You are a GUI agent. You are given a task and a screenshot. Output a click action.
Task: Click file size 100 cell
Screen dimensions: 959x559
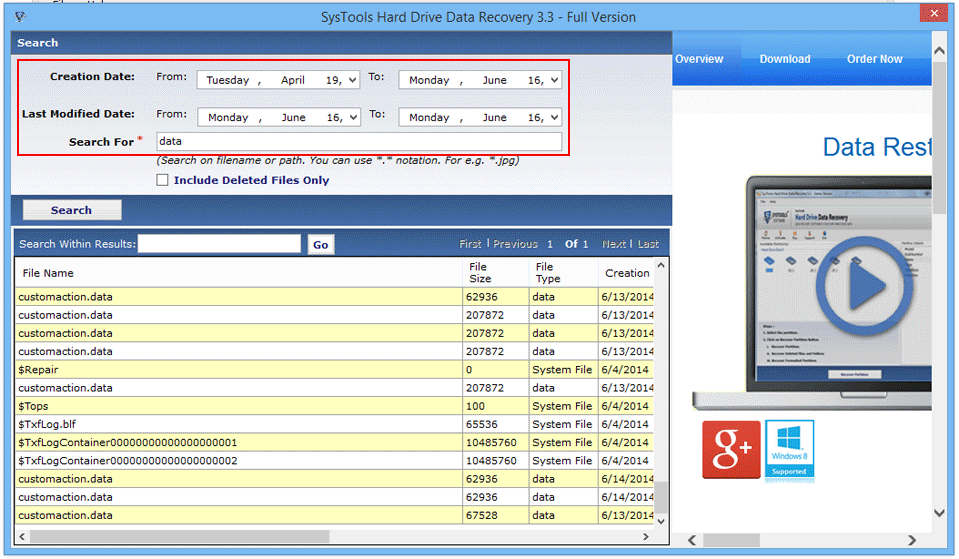tap(496, 406)
